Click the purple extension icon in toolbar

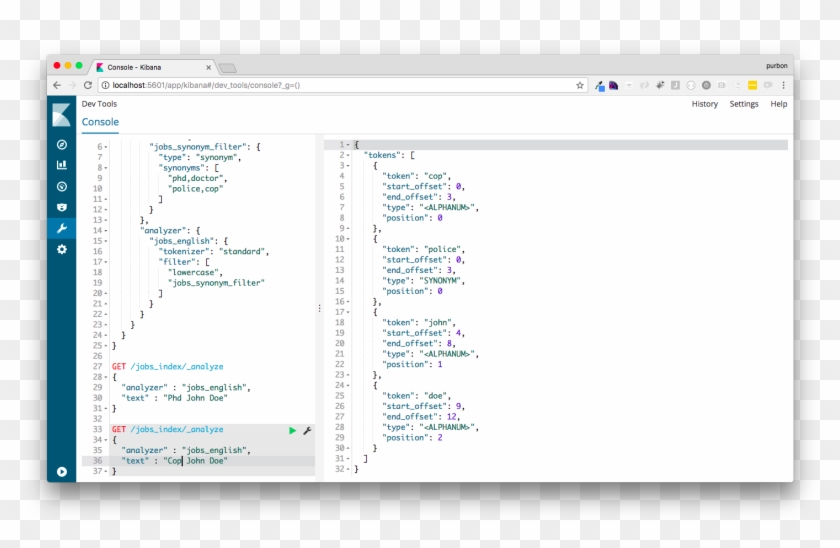(x=613, y=85)
